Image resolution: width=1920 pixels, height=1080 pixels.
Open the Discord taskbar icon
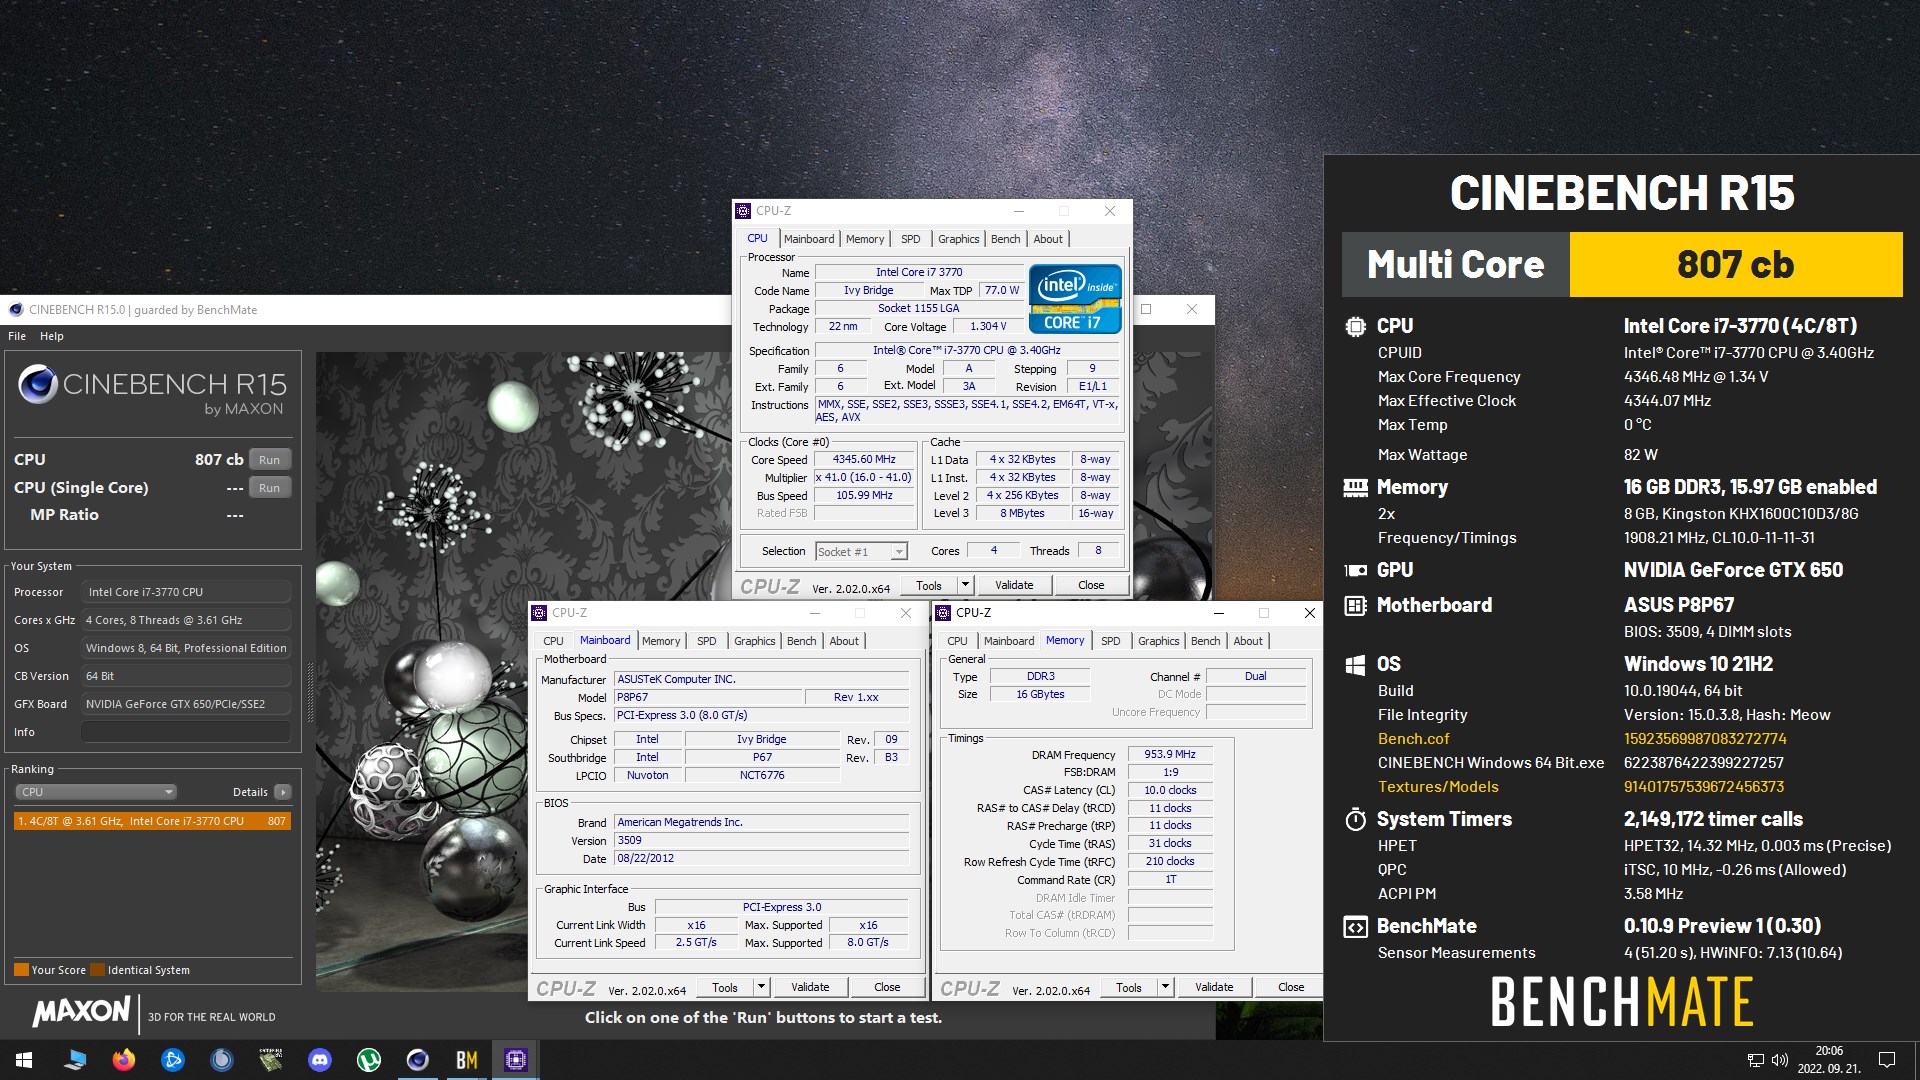tap(320, 1060)
